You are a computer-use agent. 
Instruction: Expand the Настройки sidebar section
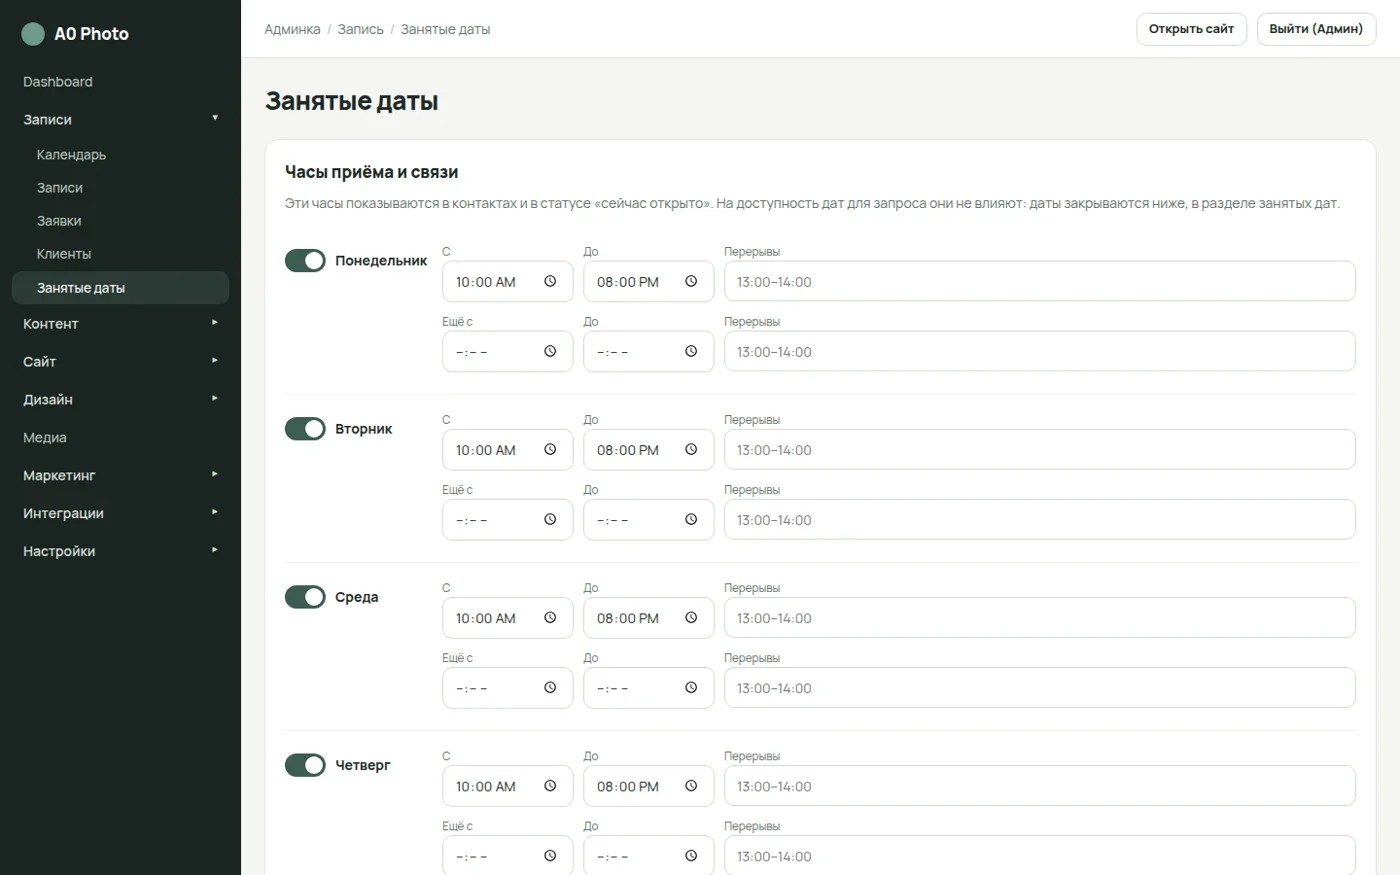[x=120, y=552]
